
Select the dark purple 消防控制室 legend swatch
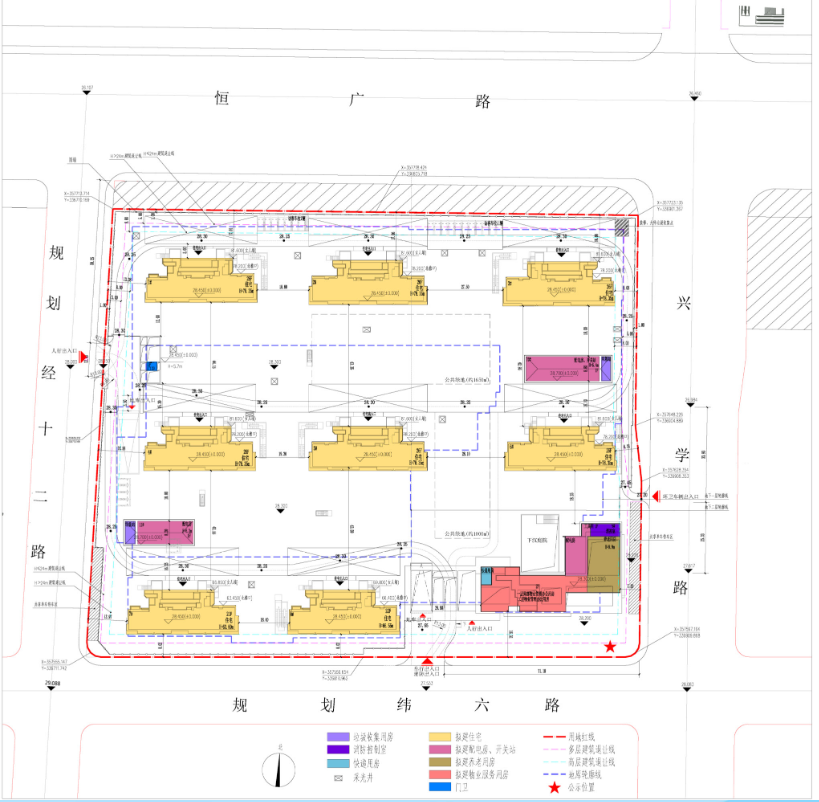pyautogui.click(x=337, y=751)
